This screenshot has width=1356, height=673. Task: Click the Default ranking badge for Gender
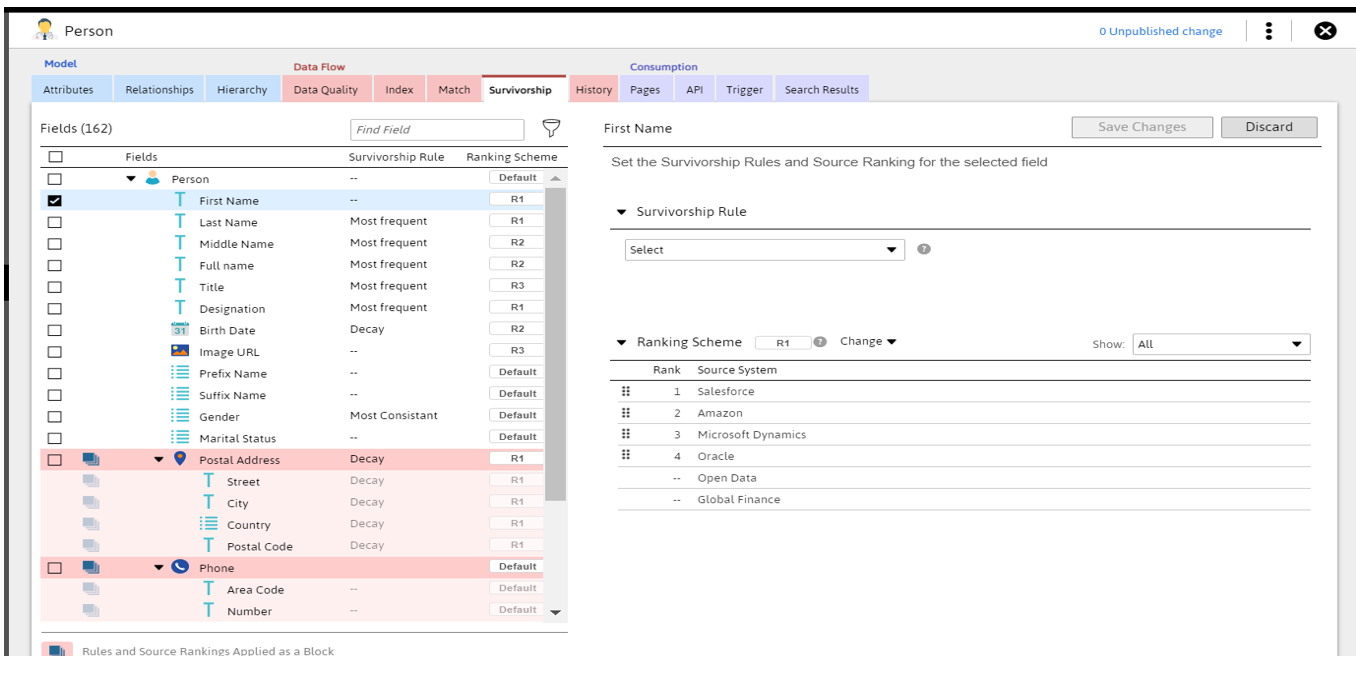(x=517, y=415)
